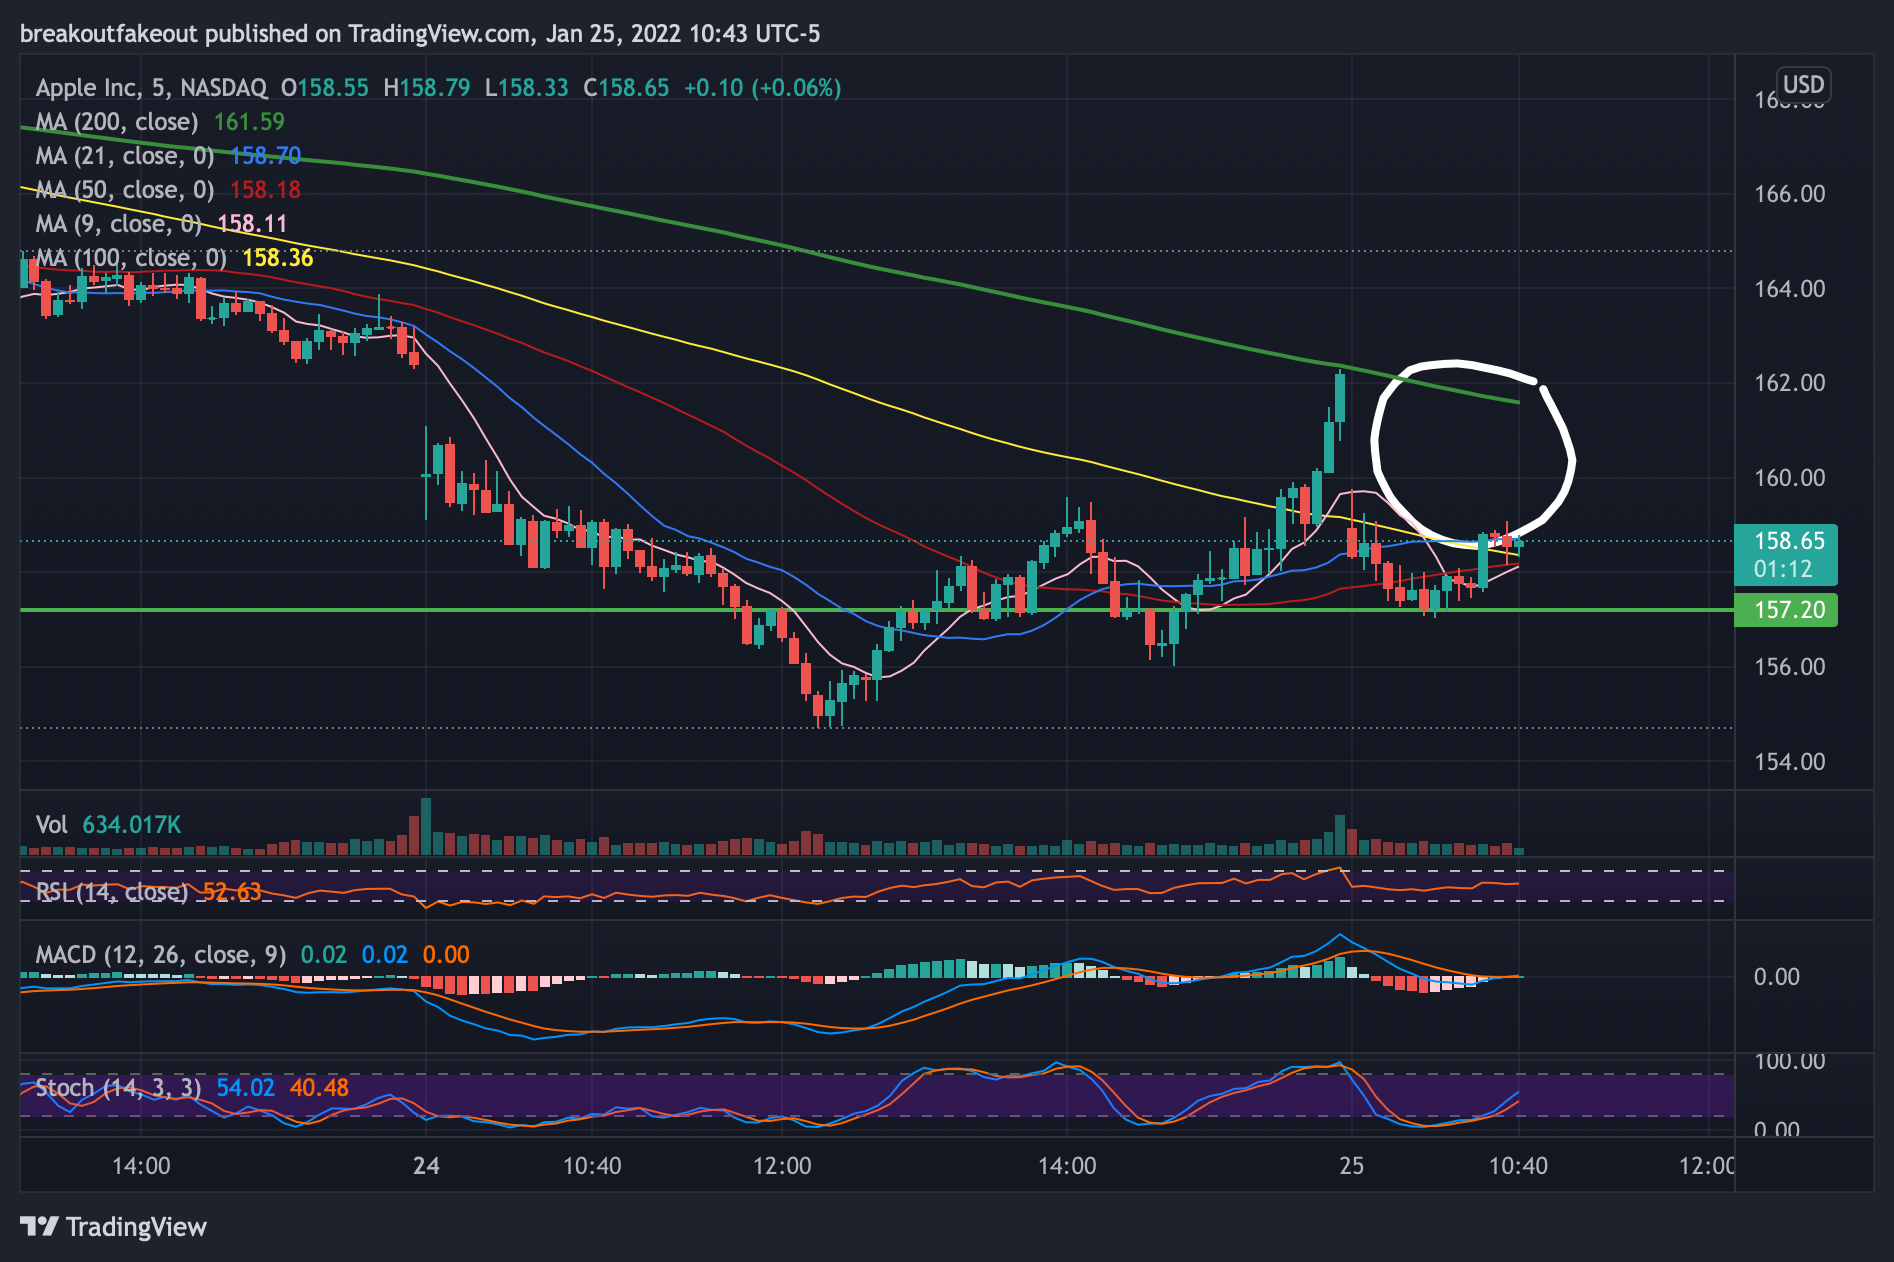Click the USD currency button
Viewport: 1894px width, 1262px height.
[x=1804, y=85]
